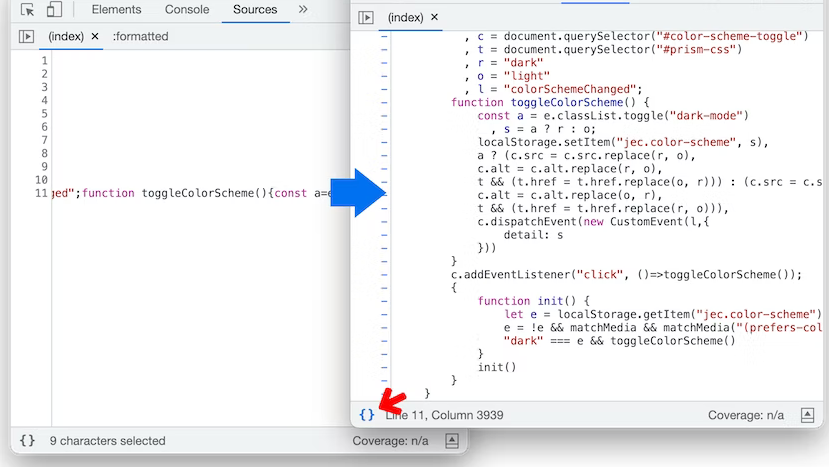Click pretty-print braces in left status bar

[27, 440]
